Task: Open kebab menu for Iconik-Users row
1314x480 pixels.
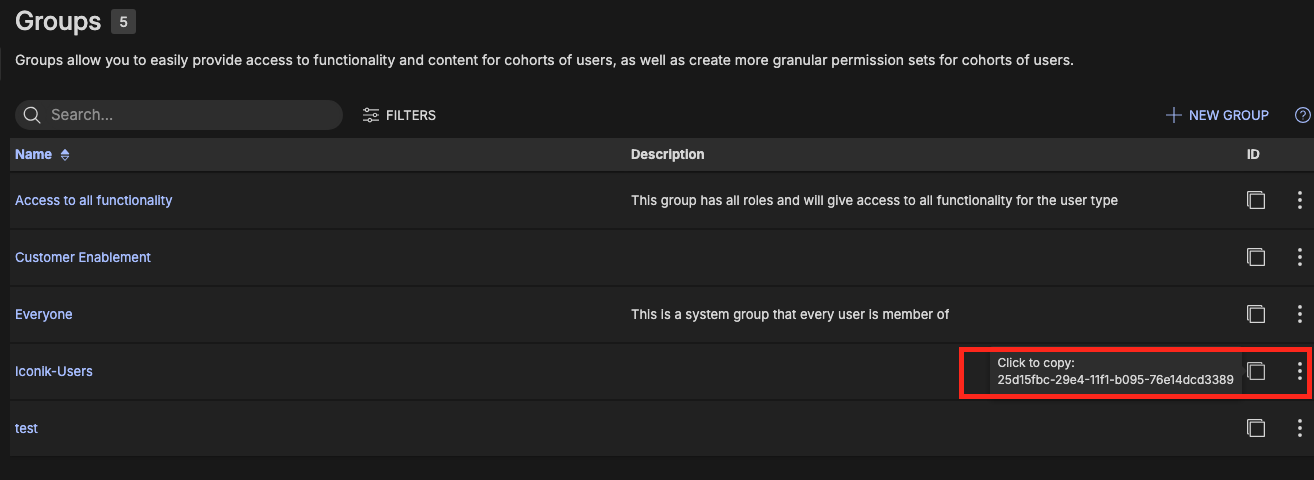Action: (1299, 371)
